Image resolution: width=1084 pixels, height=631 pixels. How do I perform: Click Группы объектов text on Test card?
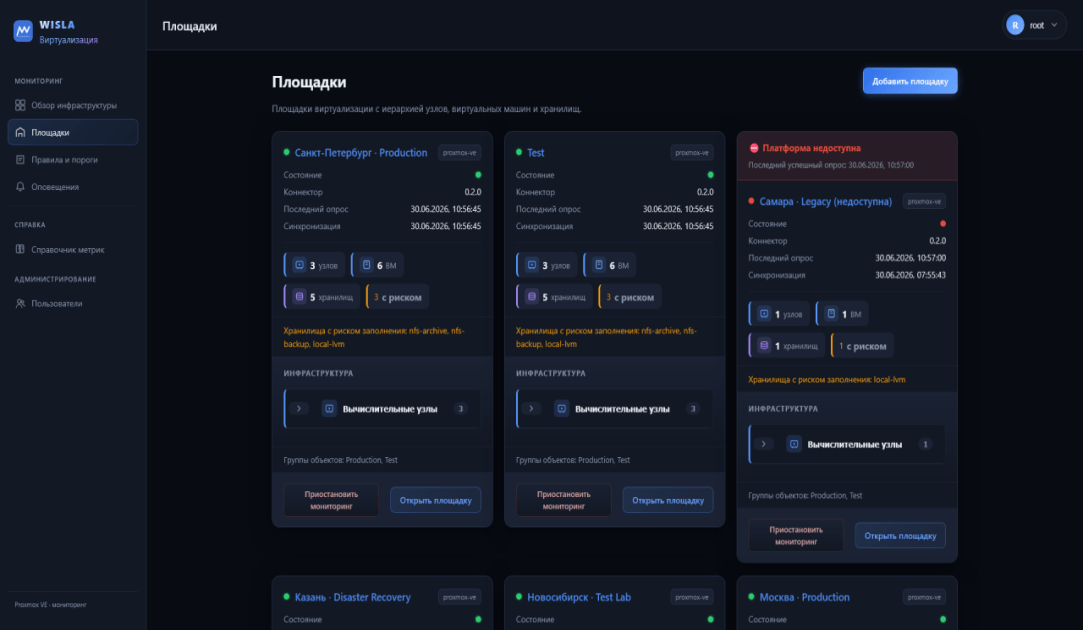coord(573,460)
